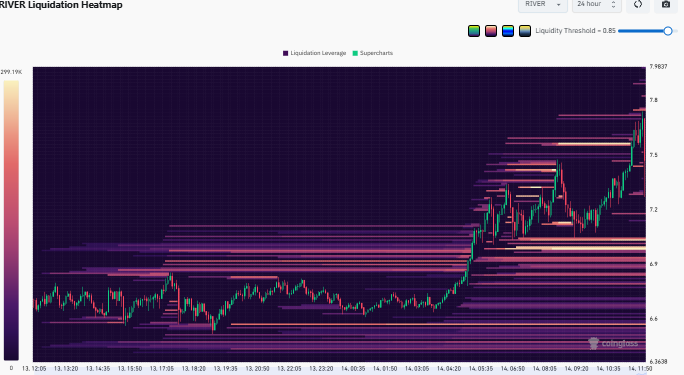Image resolution: width=684 pixels, height=375 pixels.
Task: Click the Liquidity Threshold = 0.85 label
Action: (575, 31)
